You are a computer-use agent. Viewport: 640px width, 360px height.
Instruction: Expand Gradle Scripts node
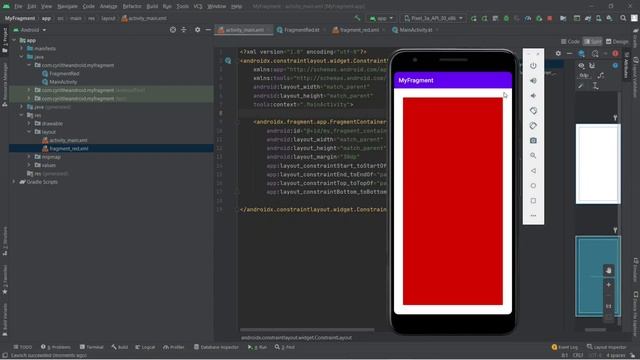point(14,182)
